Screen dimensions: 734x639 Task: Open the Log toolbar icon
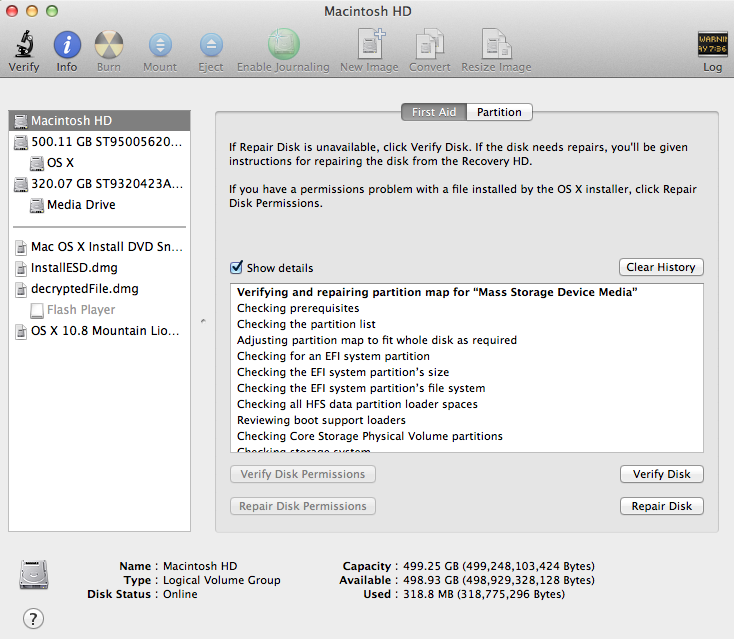click(712, 44)
